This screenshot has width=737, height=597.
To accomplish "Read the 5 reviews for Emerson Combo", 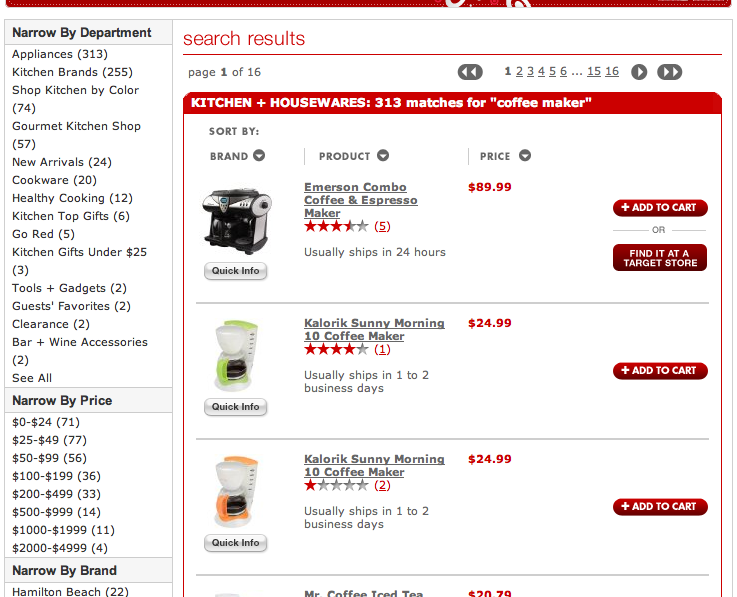I will point(382,227).
